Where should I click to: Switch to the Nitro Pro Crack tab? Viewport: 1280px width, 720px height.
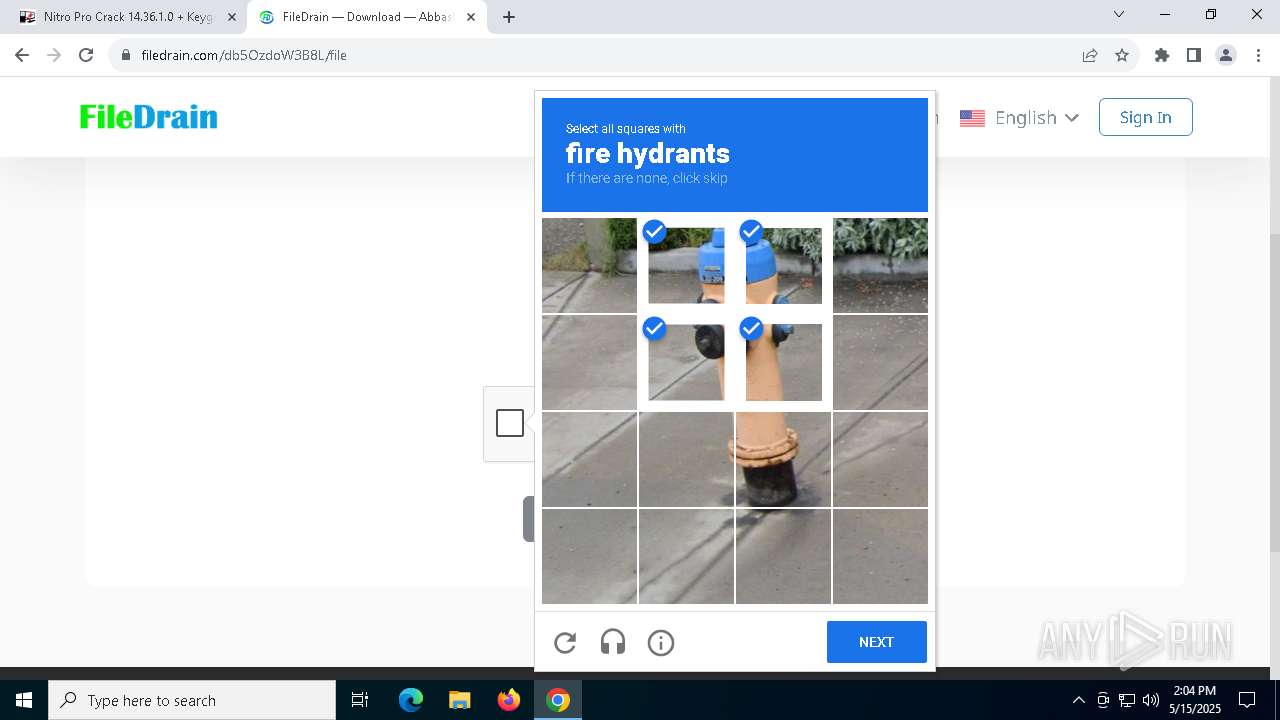click(x=127, y=17)
